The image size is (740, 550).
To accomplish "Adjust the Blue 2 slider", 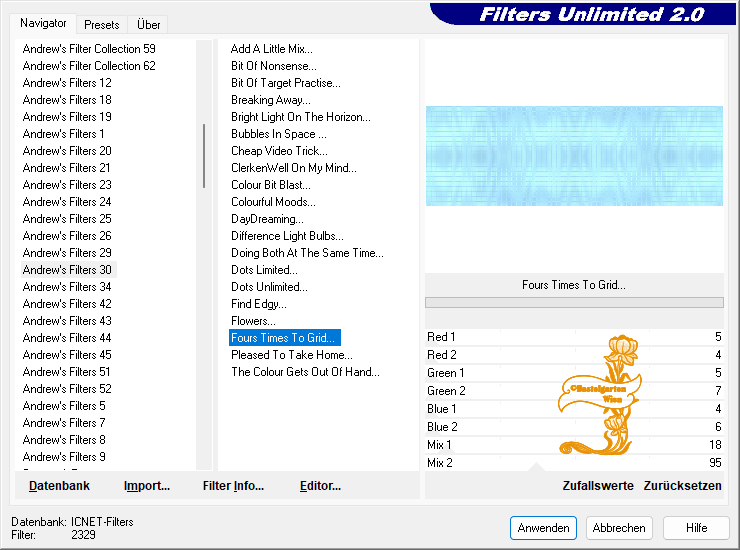I will [x=574, y=427].
